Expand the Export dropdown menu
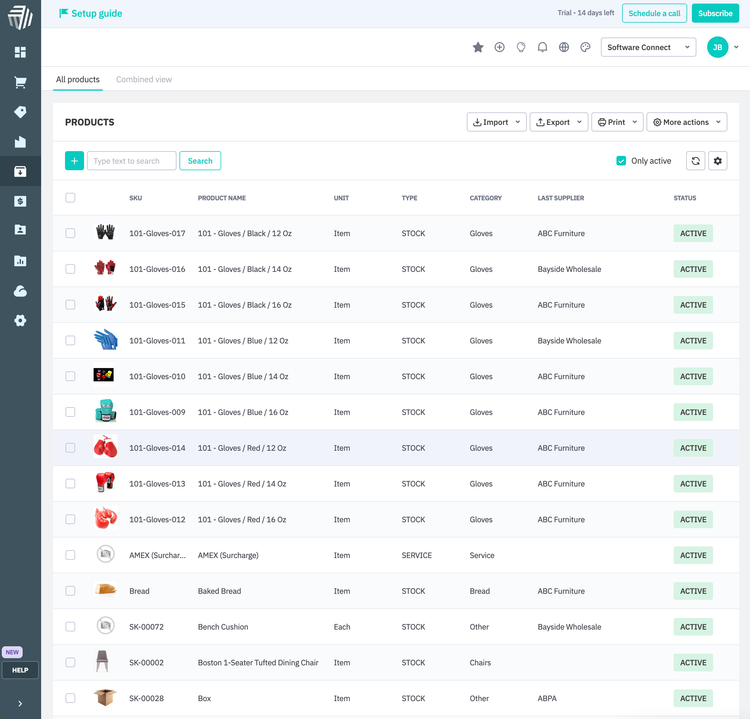The width and height of the screenshot is (750, 719). tap(558, 122)
